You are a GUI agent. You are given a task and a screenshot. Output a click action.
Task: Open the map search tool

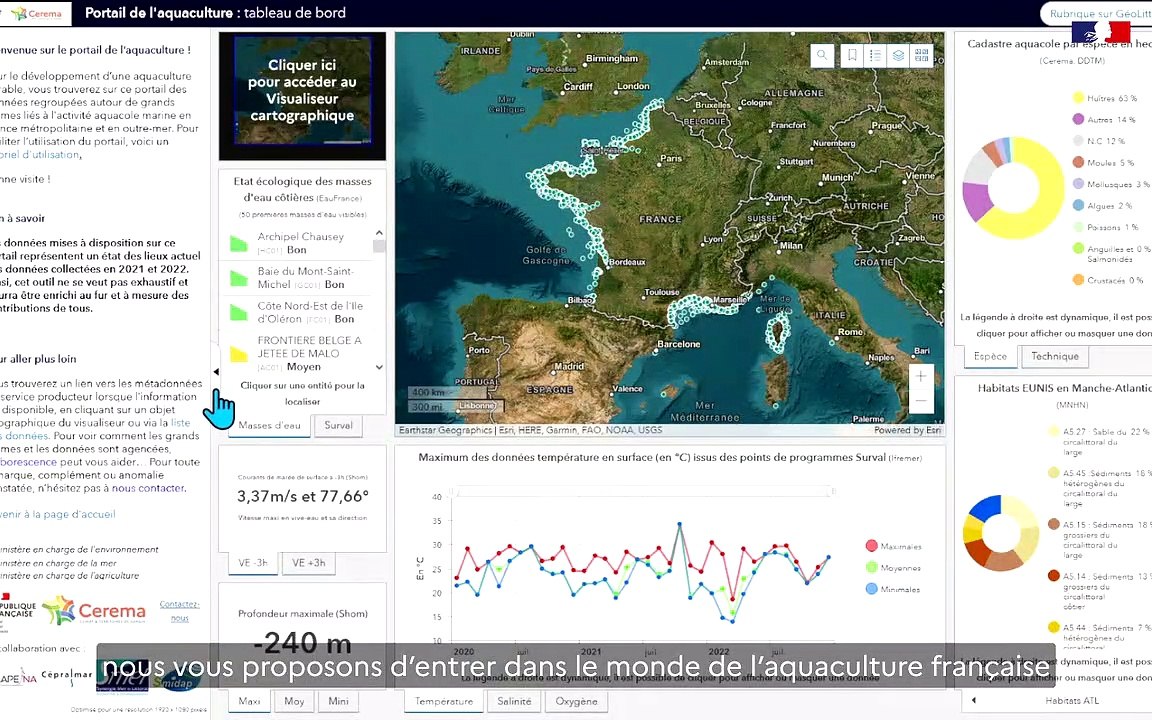click(x=822, y=55)
